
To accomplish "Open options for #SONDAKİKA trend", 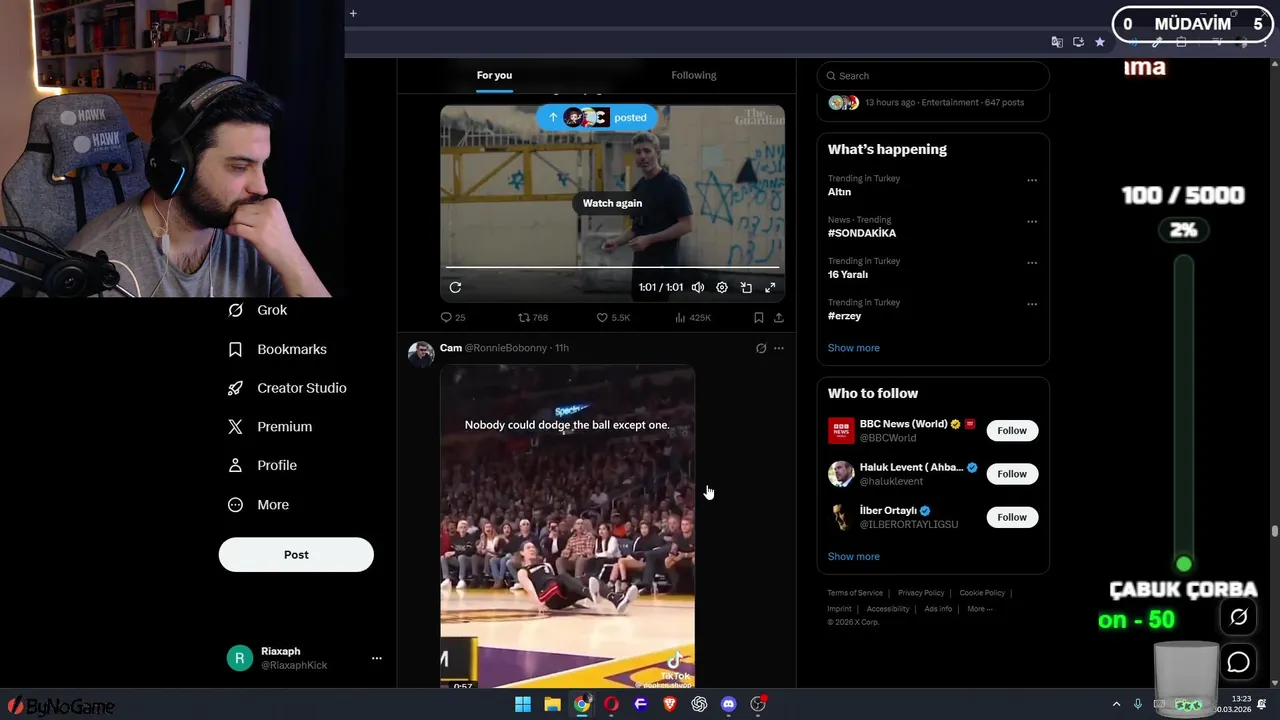I will pos(1032,222).
